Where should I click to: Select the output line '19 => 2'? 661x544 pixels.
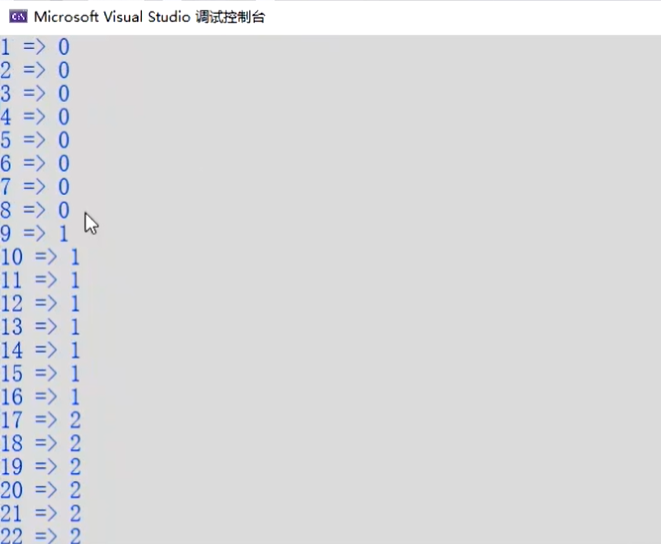tap(40, 467)
